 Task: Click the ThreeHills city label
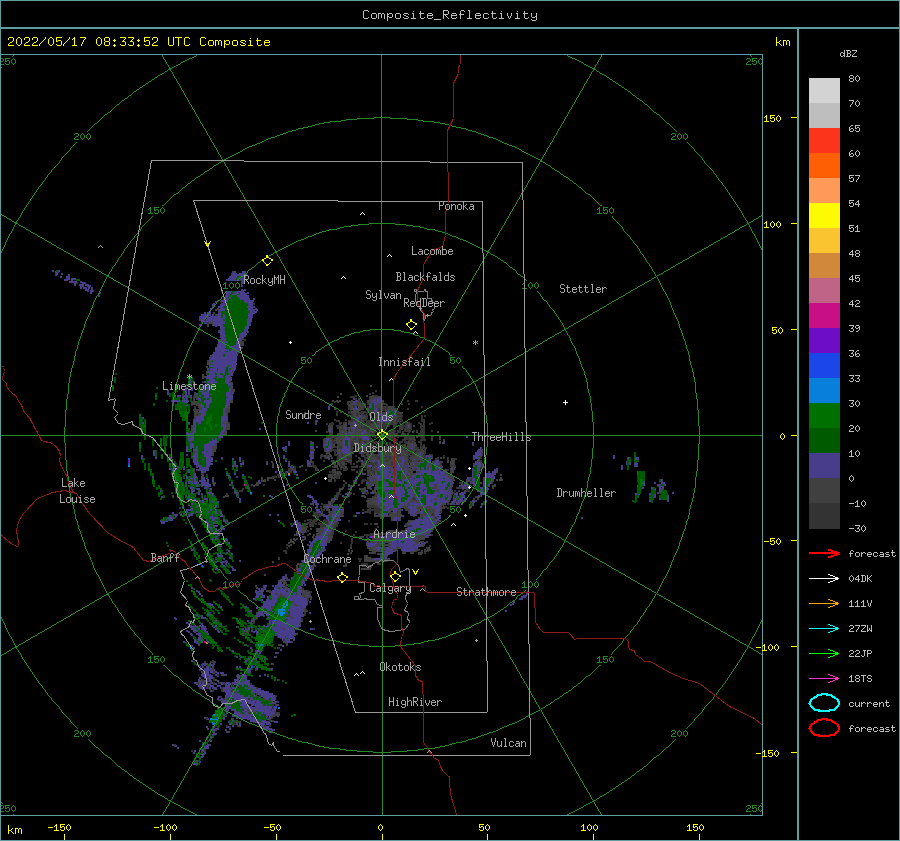[501, 437]
